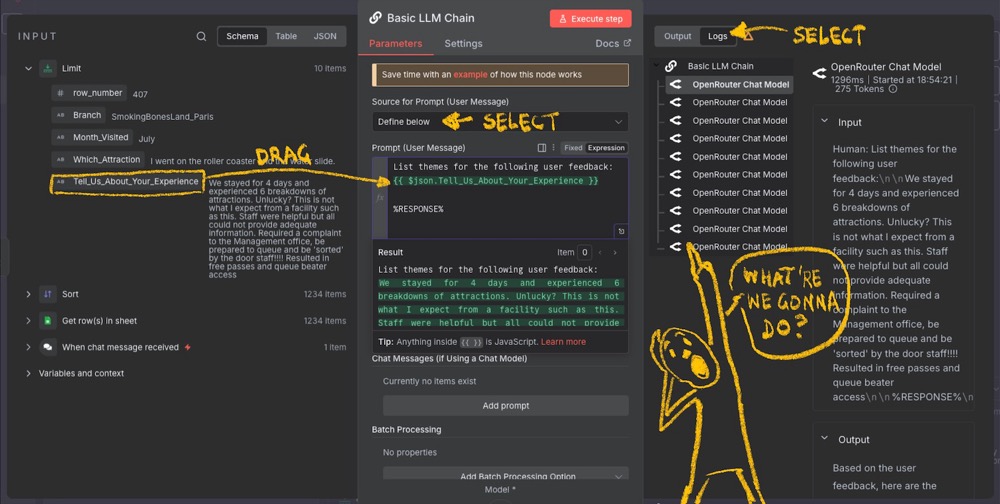Select first OpenRouter Chat Model log entry
The width and height of the screenshot is (1000, 504).
click(740, 85)
